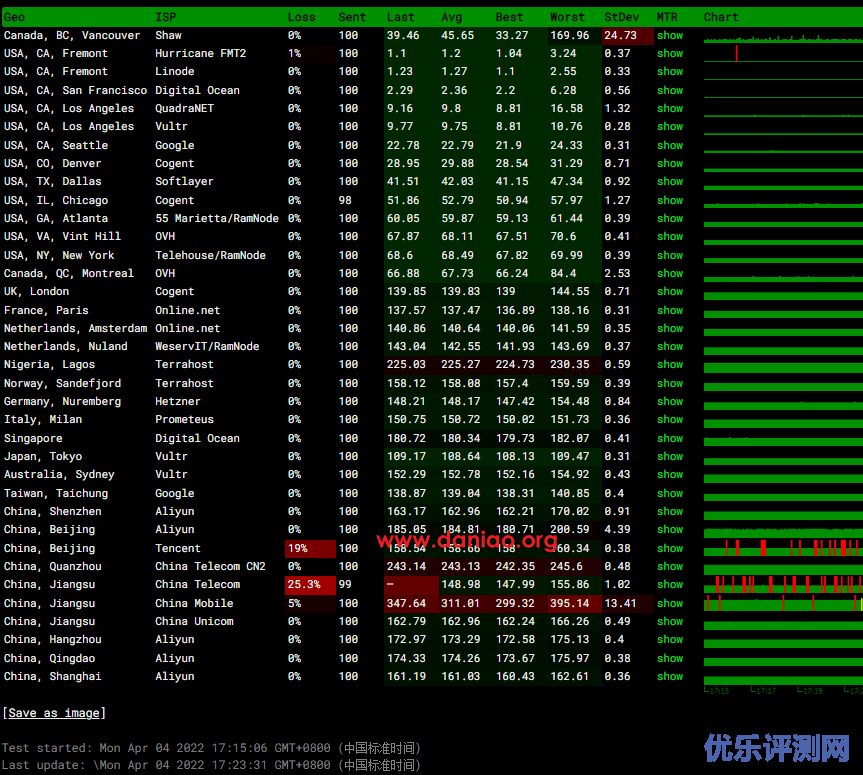The width and height of the screenshot is (863, 775).
Task: Show MTR for Japan Tokyo Vultr
Action: 670,456
